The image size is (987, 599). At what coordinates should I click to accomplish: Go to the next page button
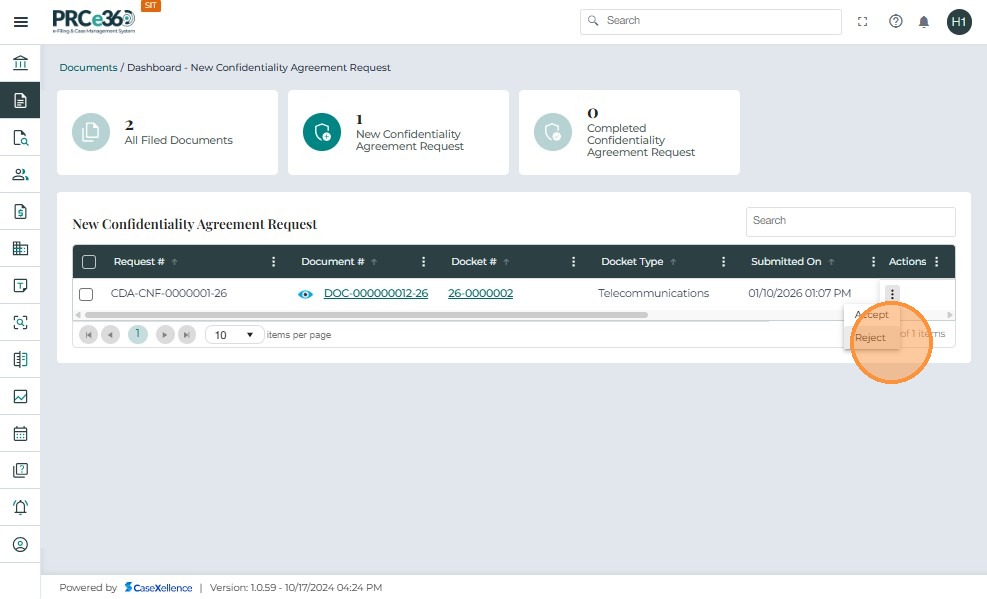click(x=165, y=335)
